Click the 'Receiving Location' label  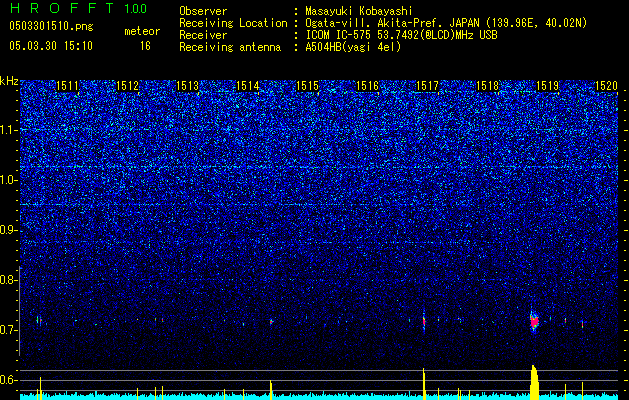coord(233,23)
